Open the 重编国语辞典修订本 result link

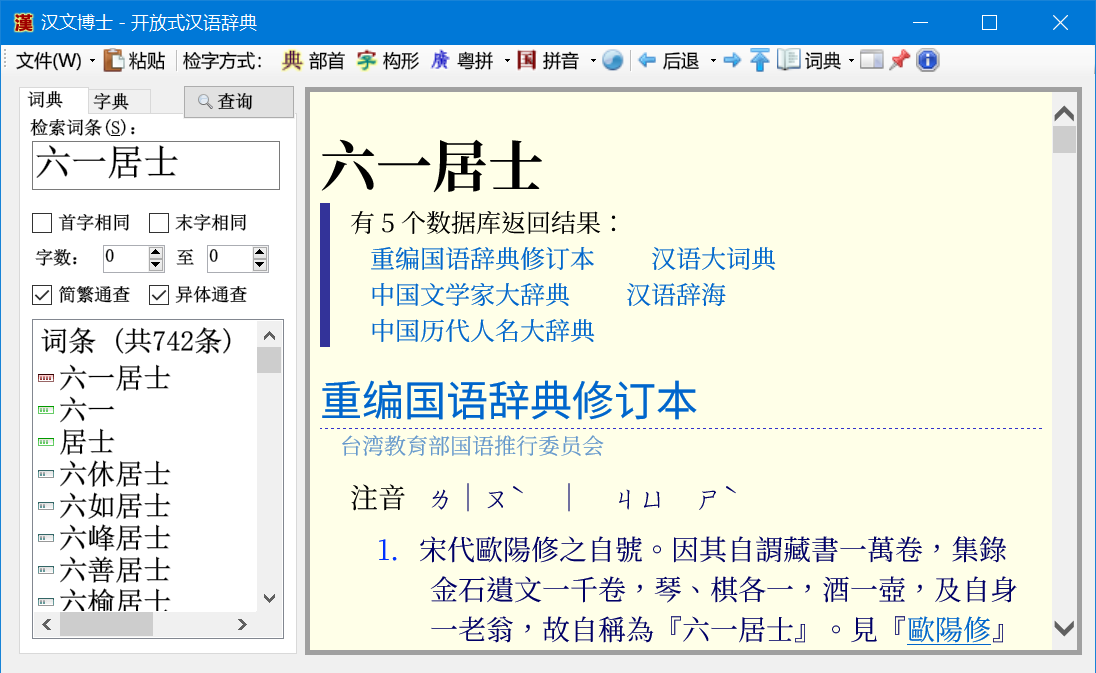click(x=482, y=259)
